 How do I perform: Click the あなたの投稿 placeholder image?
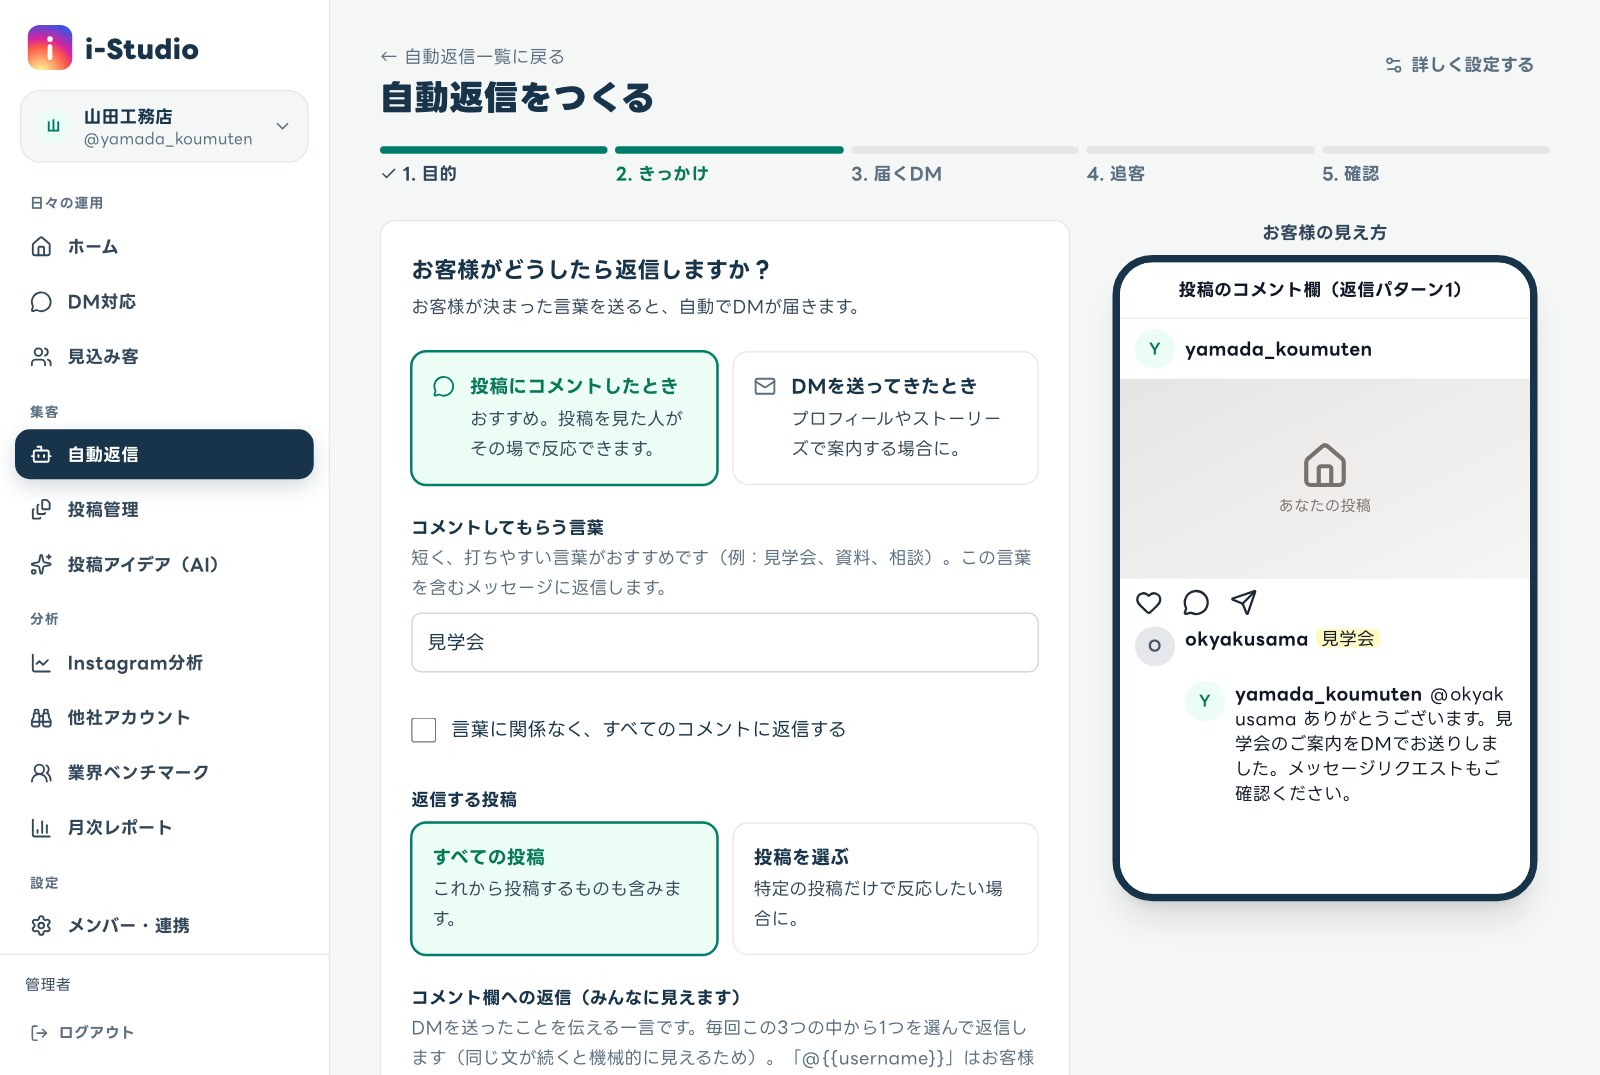tap(1325, 479)
